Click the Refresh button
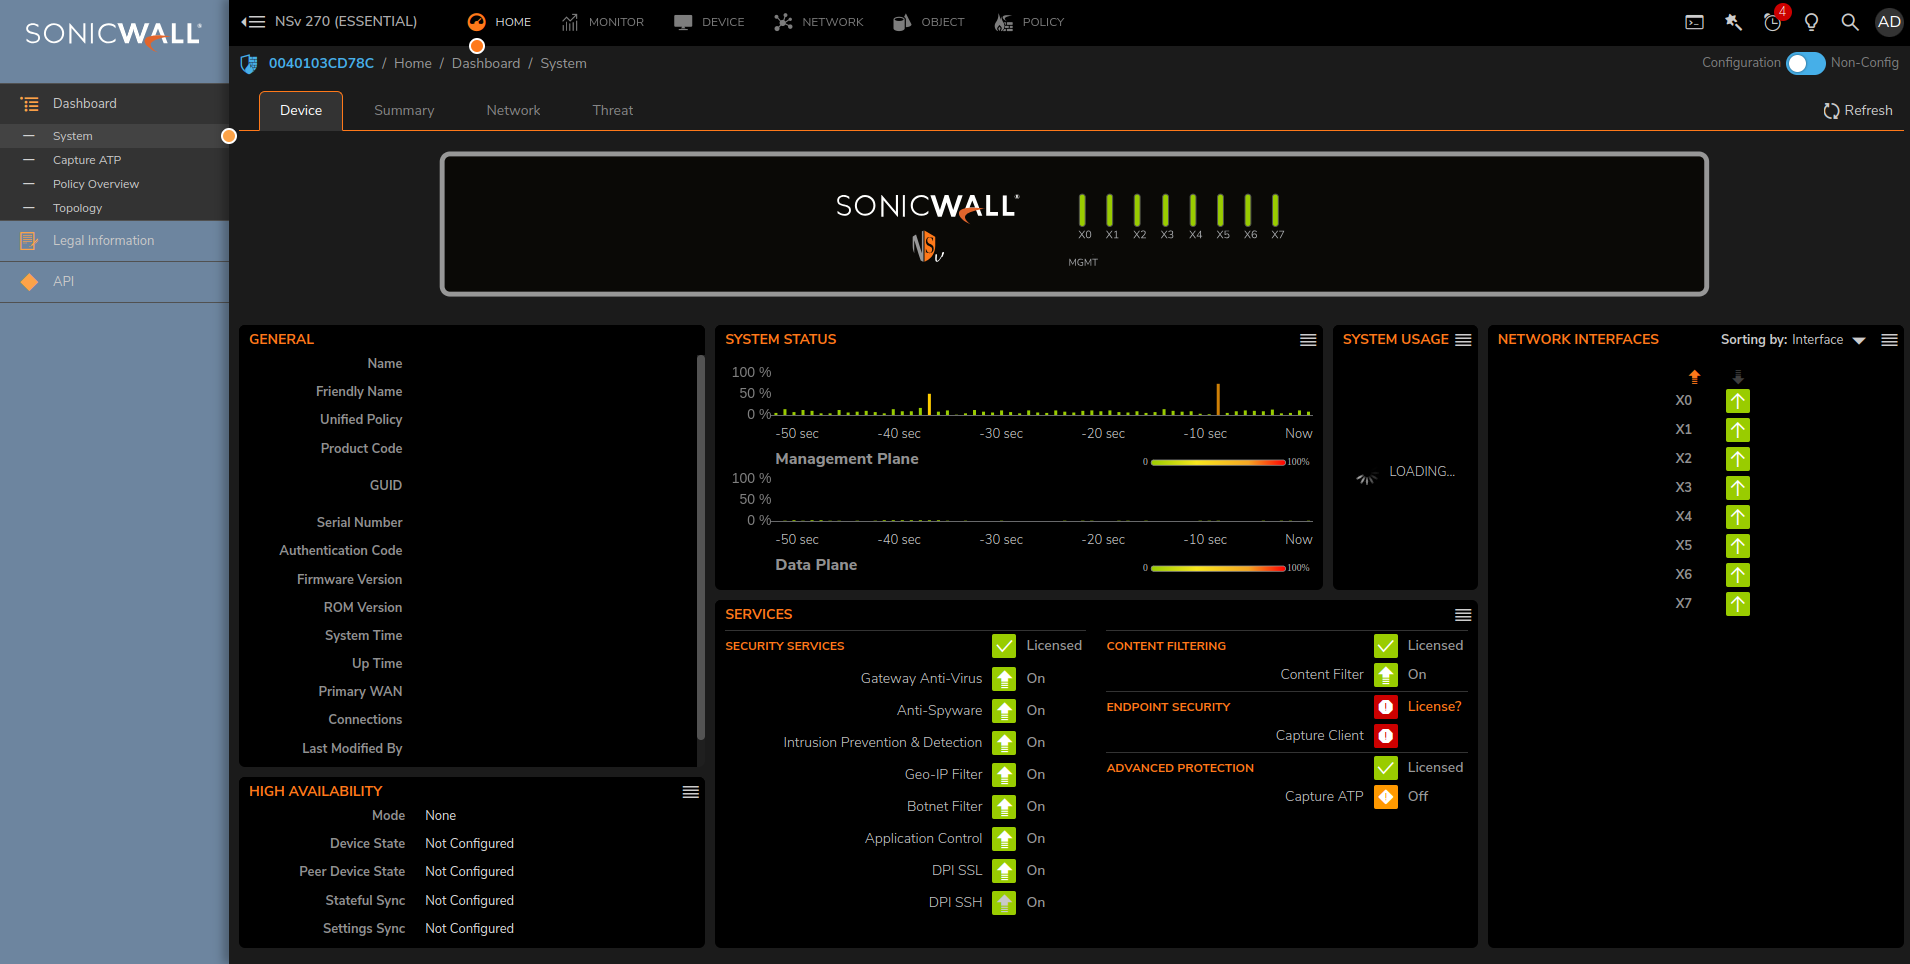The width and height of the screenshot is (1910, 964). 1857,111
